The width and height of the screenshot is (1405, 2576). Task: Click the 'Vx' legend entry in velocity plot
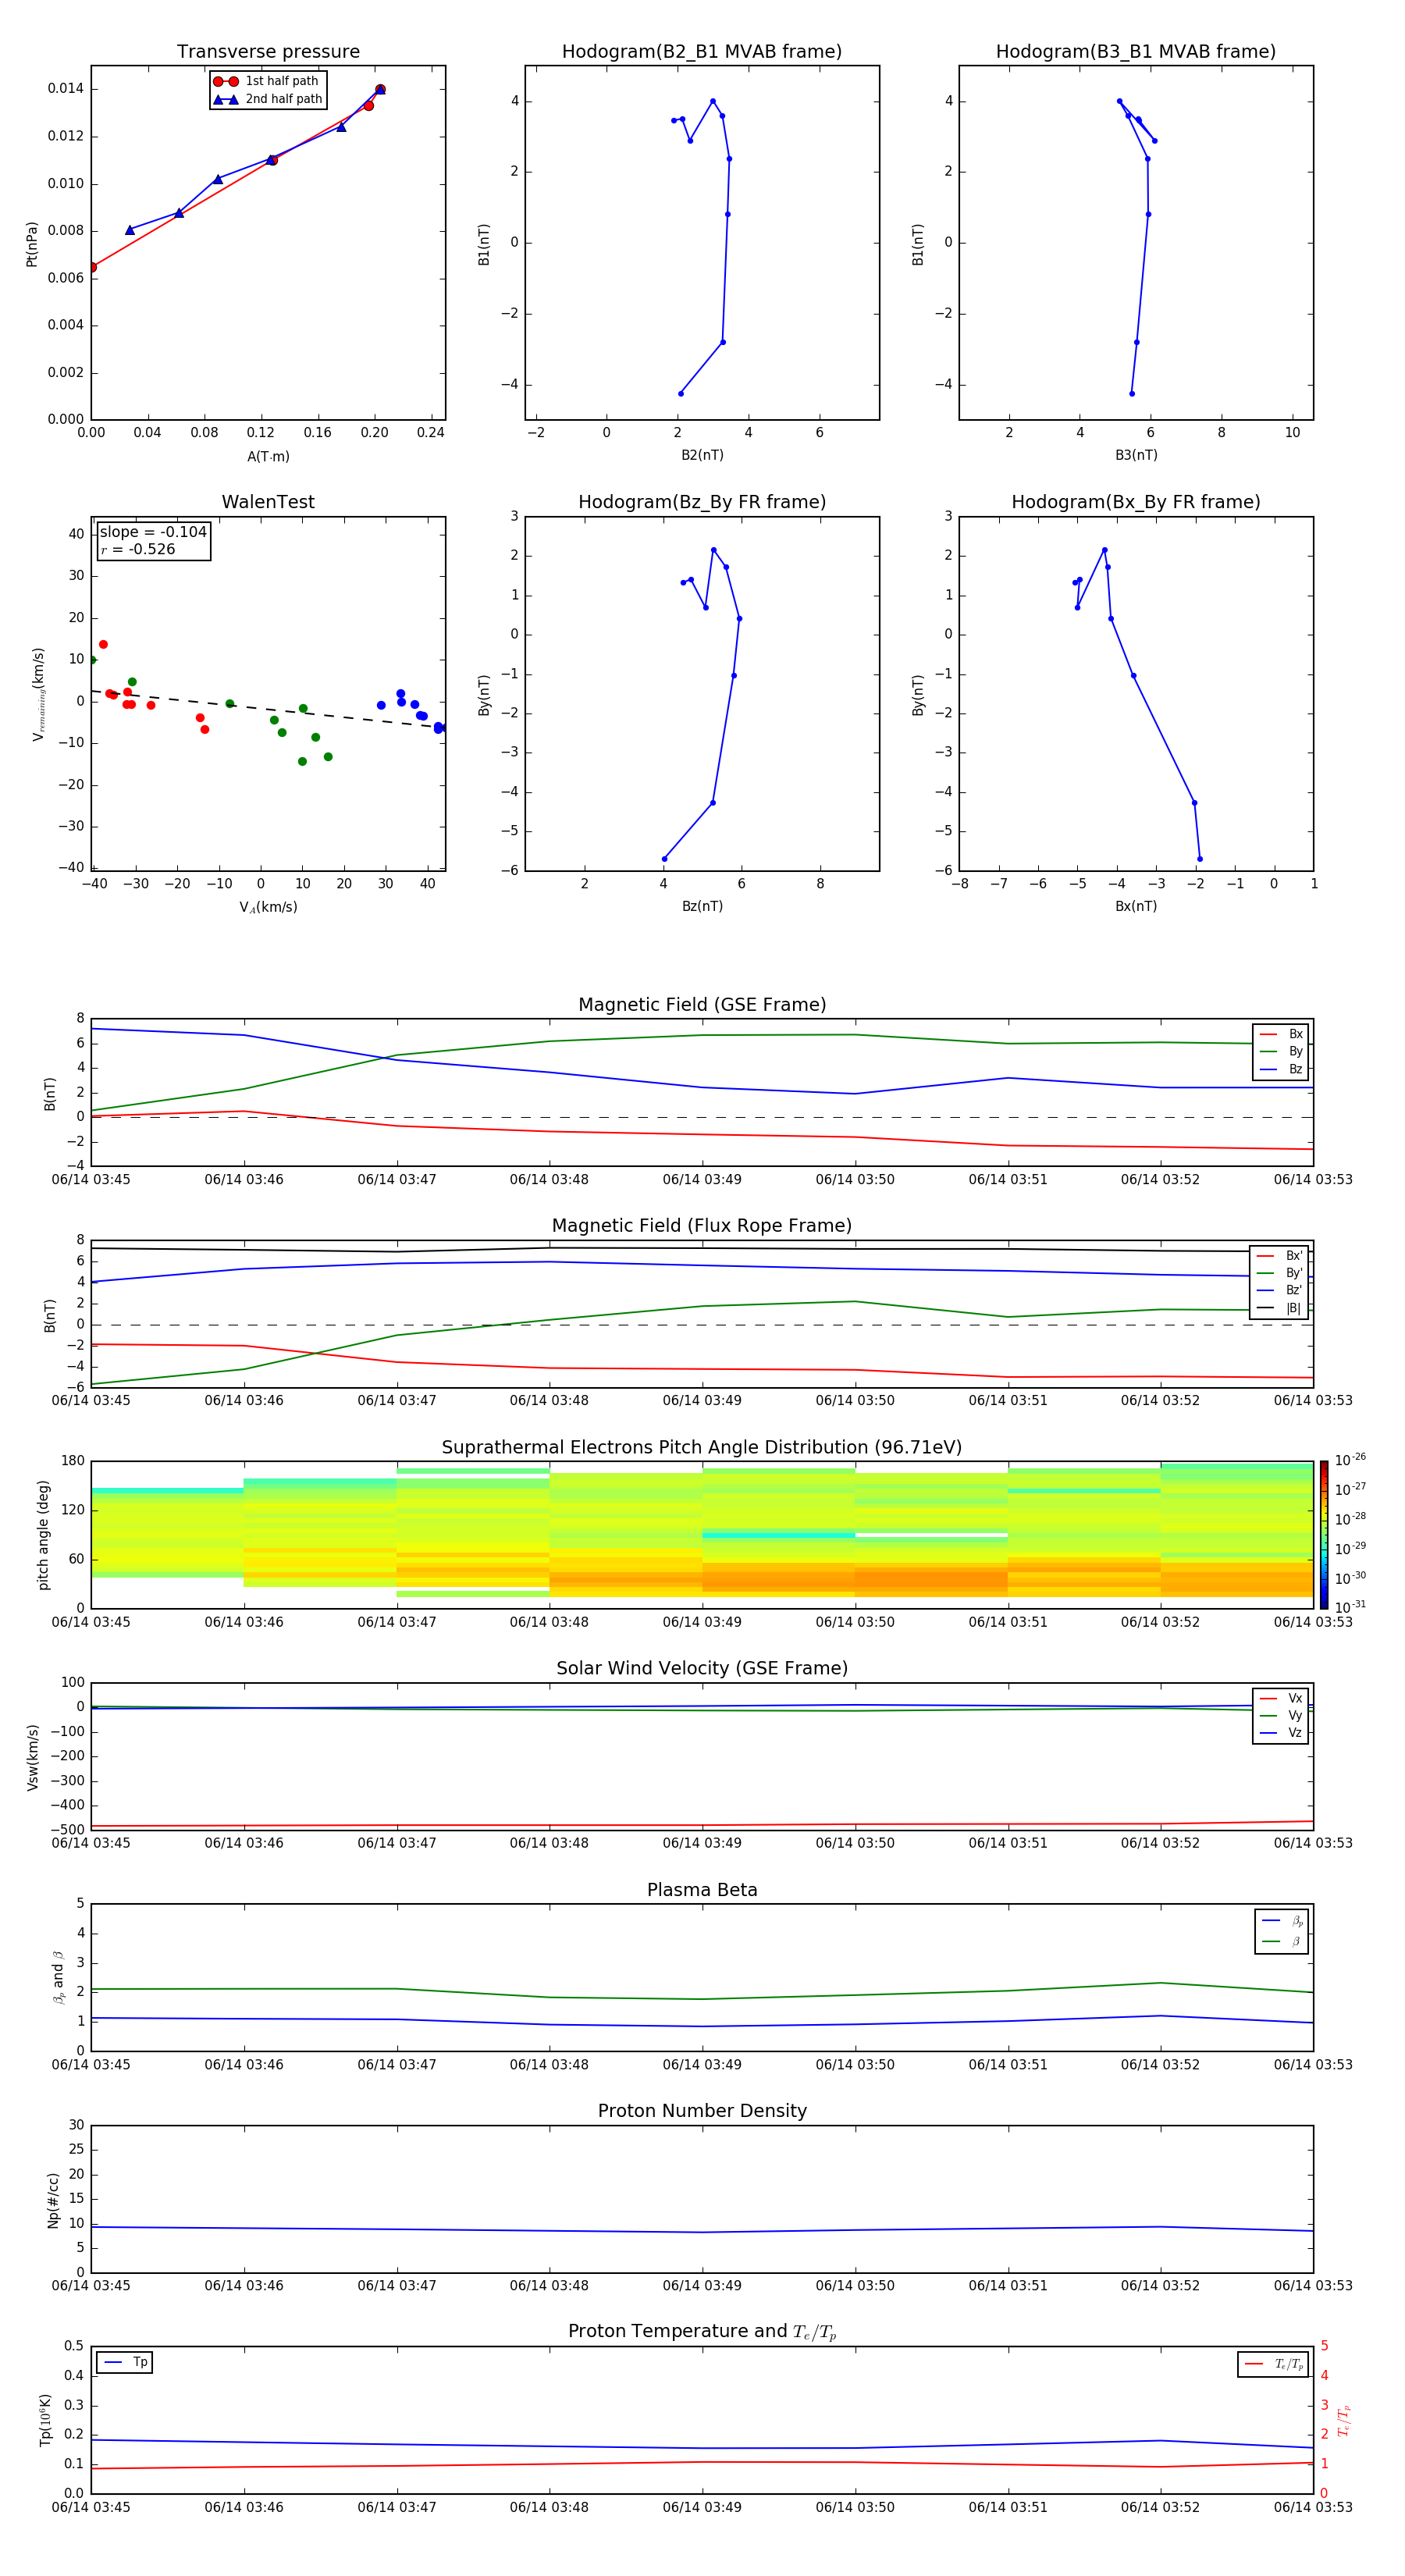tap(1281, 1698)
